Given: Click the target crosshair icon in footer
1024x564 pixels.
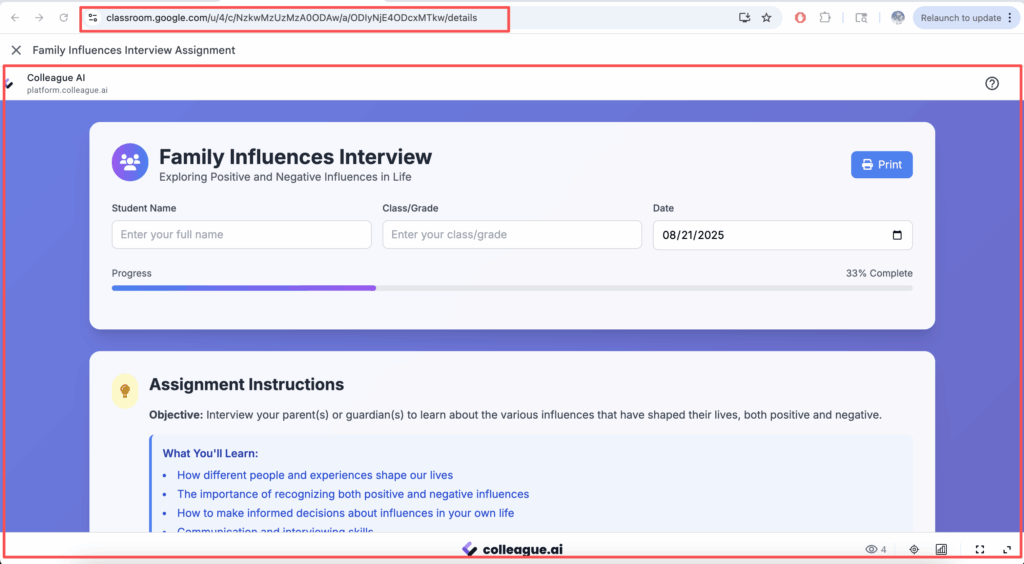Looking at the screenshot, I should (x=914, y=549).
